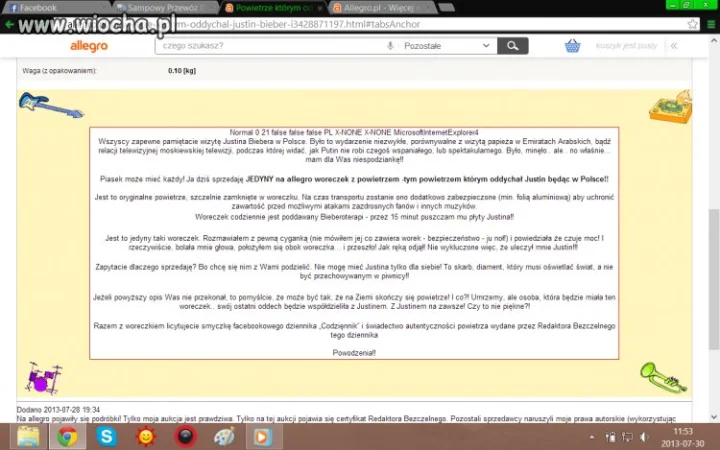This screenshot has height=450, width=720.
Task: Click the microphone voice search icon
Action: coord(390,46)
